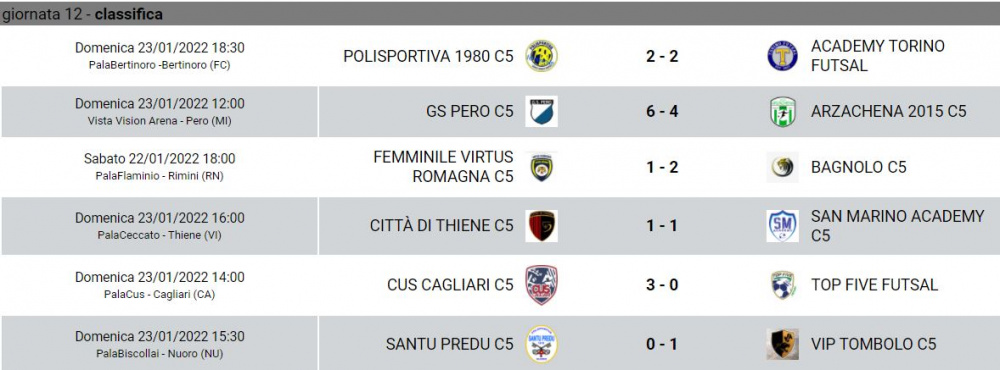Select the GS PERO C5 team name
Viewport: 1000px width, 370px height.
click(x=469, y=112)
